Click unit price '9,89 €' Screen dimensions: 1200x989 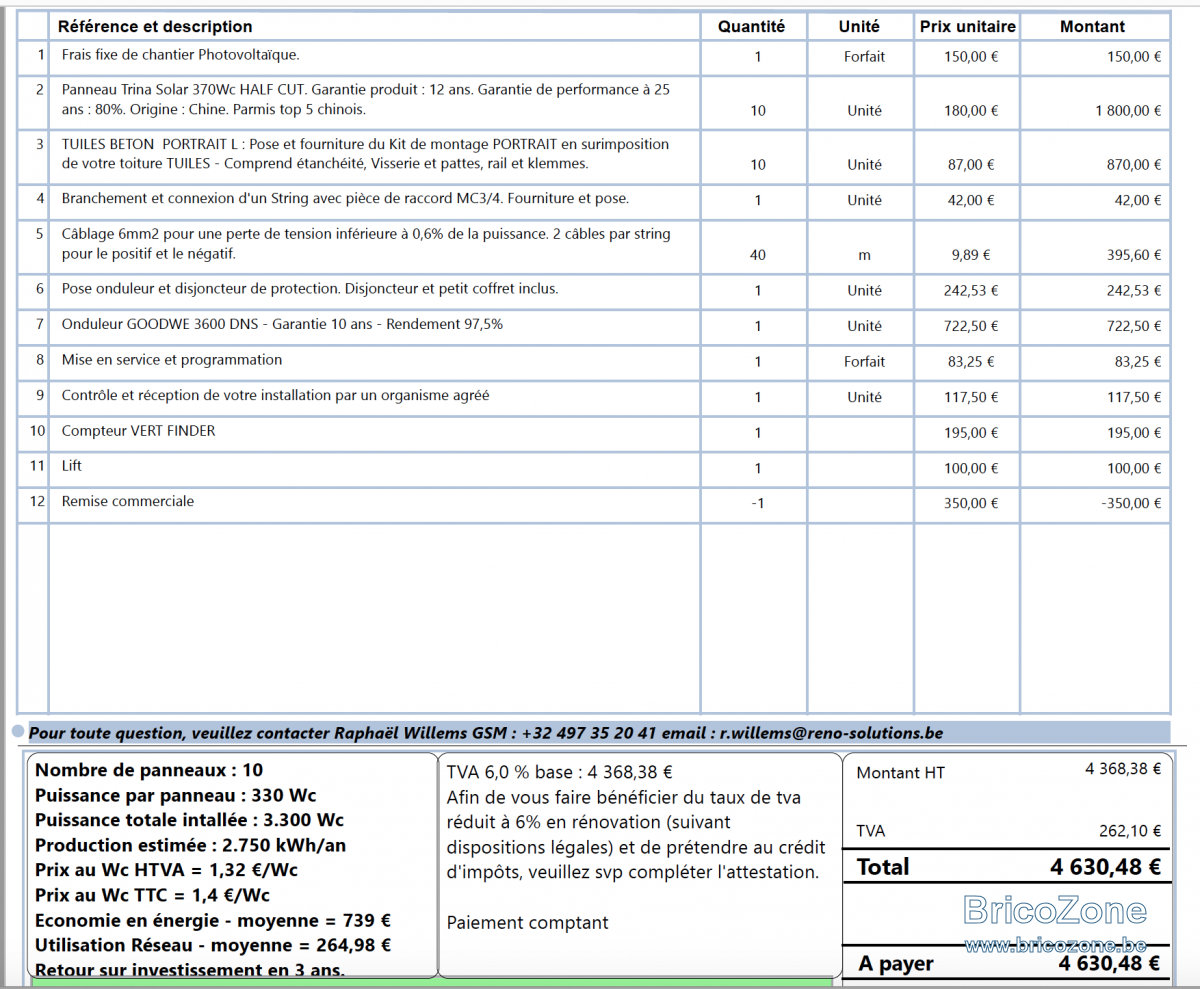(x=971, y=255)
